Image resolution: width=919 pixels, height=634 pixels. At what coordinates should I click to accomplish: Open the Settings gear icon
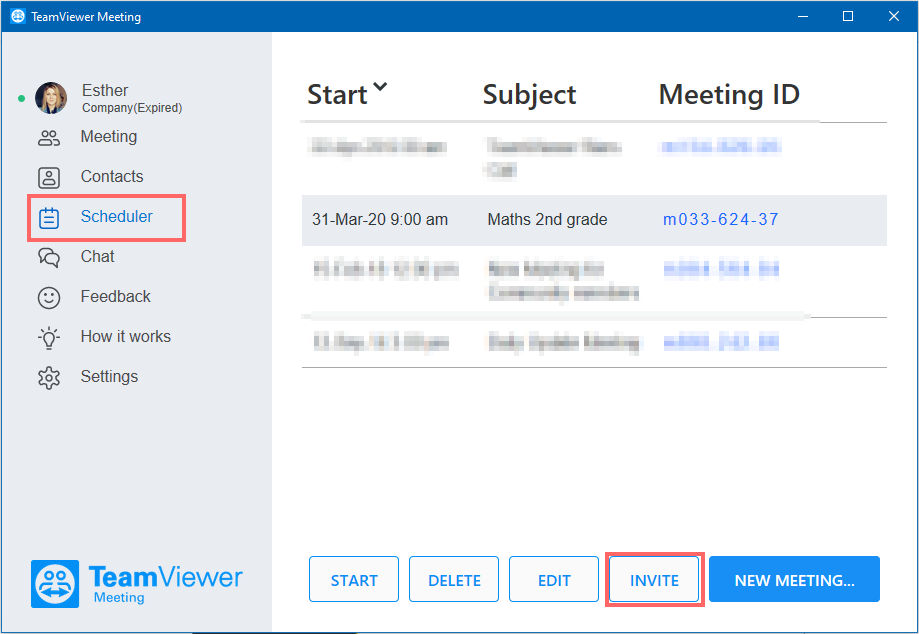coord(49,378)
